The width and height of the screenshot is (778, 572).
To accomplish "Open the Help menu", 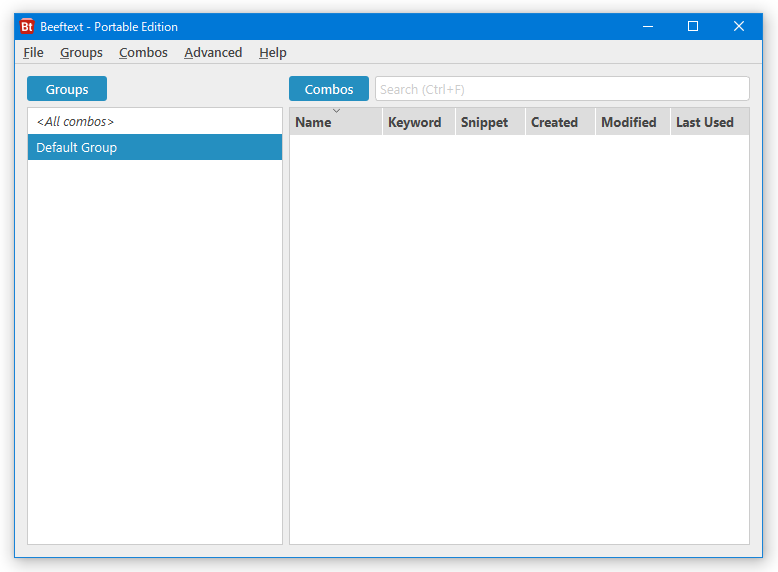I will [x=273, y=53].
